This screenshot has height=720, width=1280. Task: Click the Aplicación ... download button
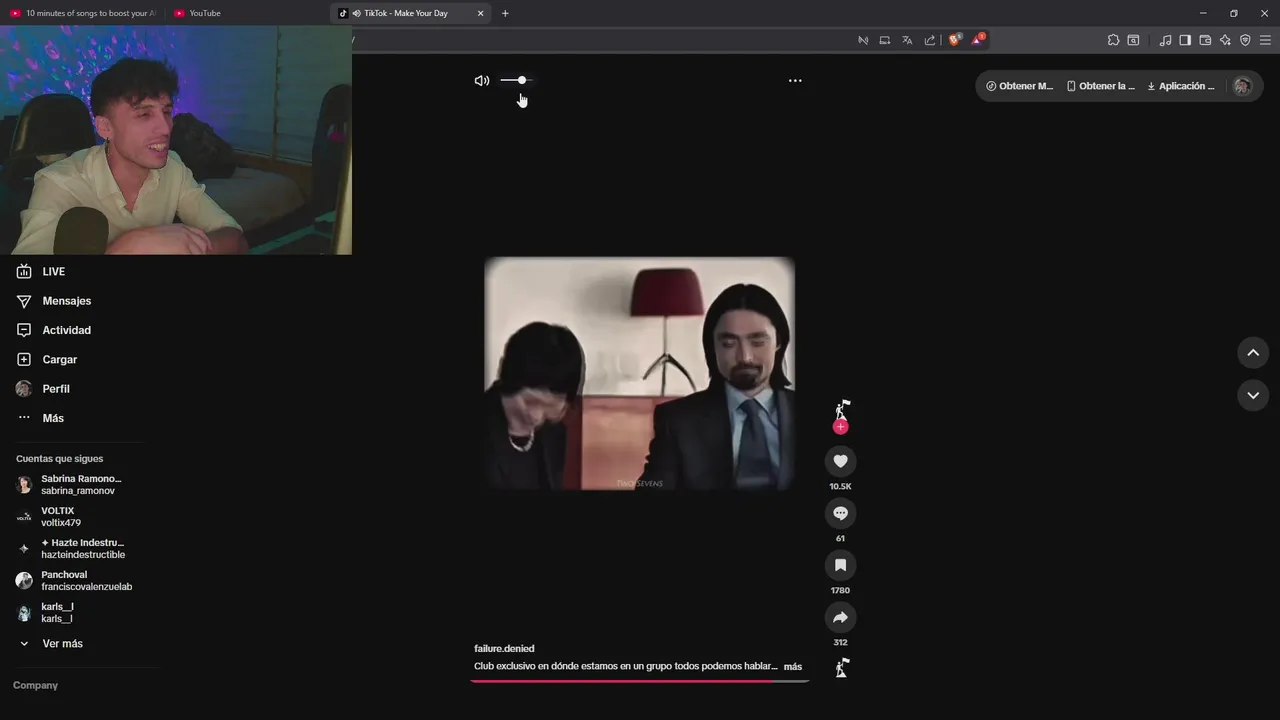point(1181,86)
